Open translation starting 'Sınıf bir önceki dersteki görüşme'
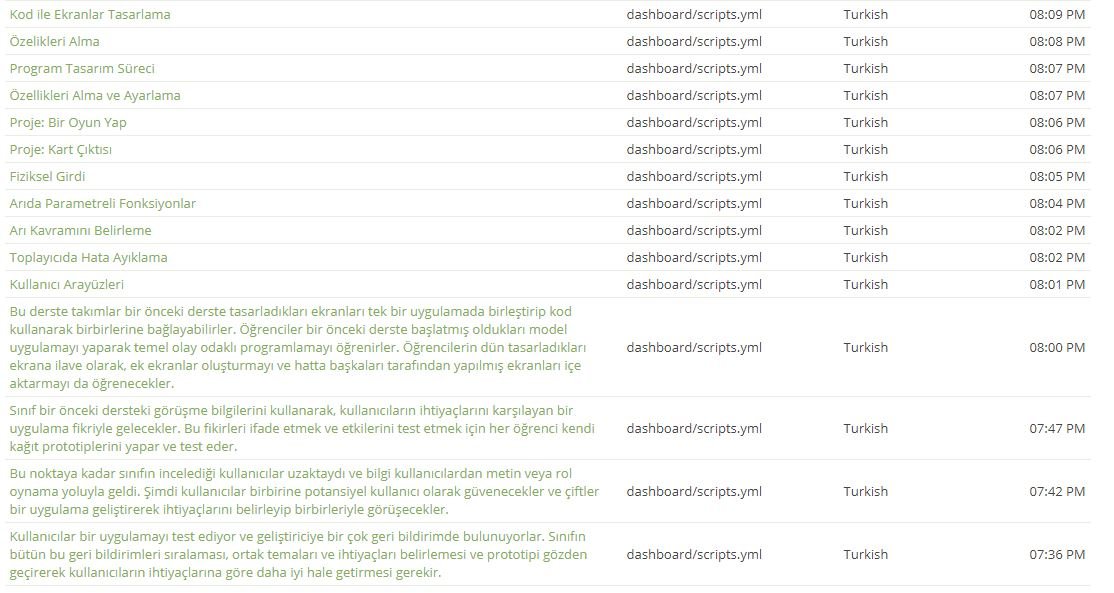This screenshot has height=593, width=1114. [x=302, y=428]
